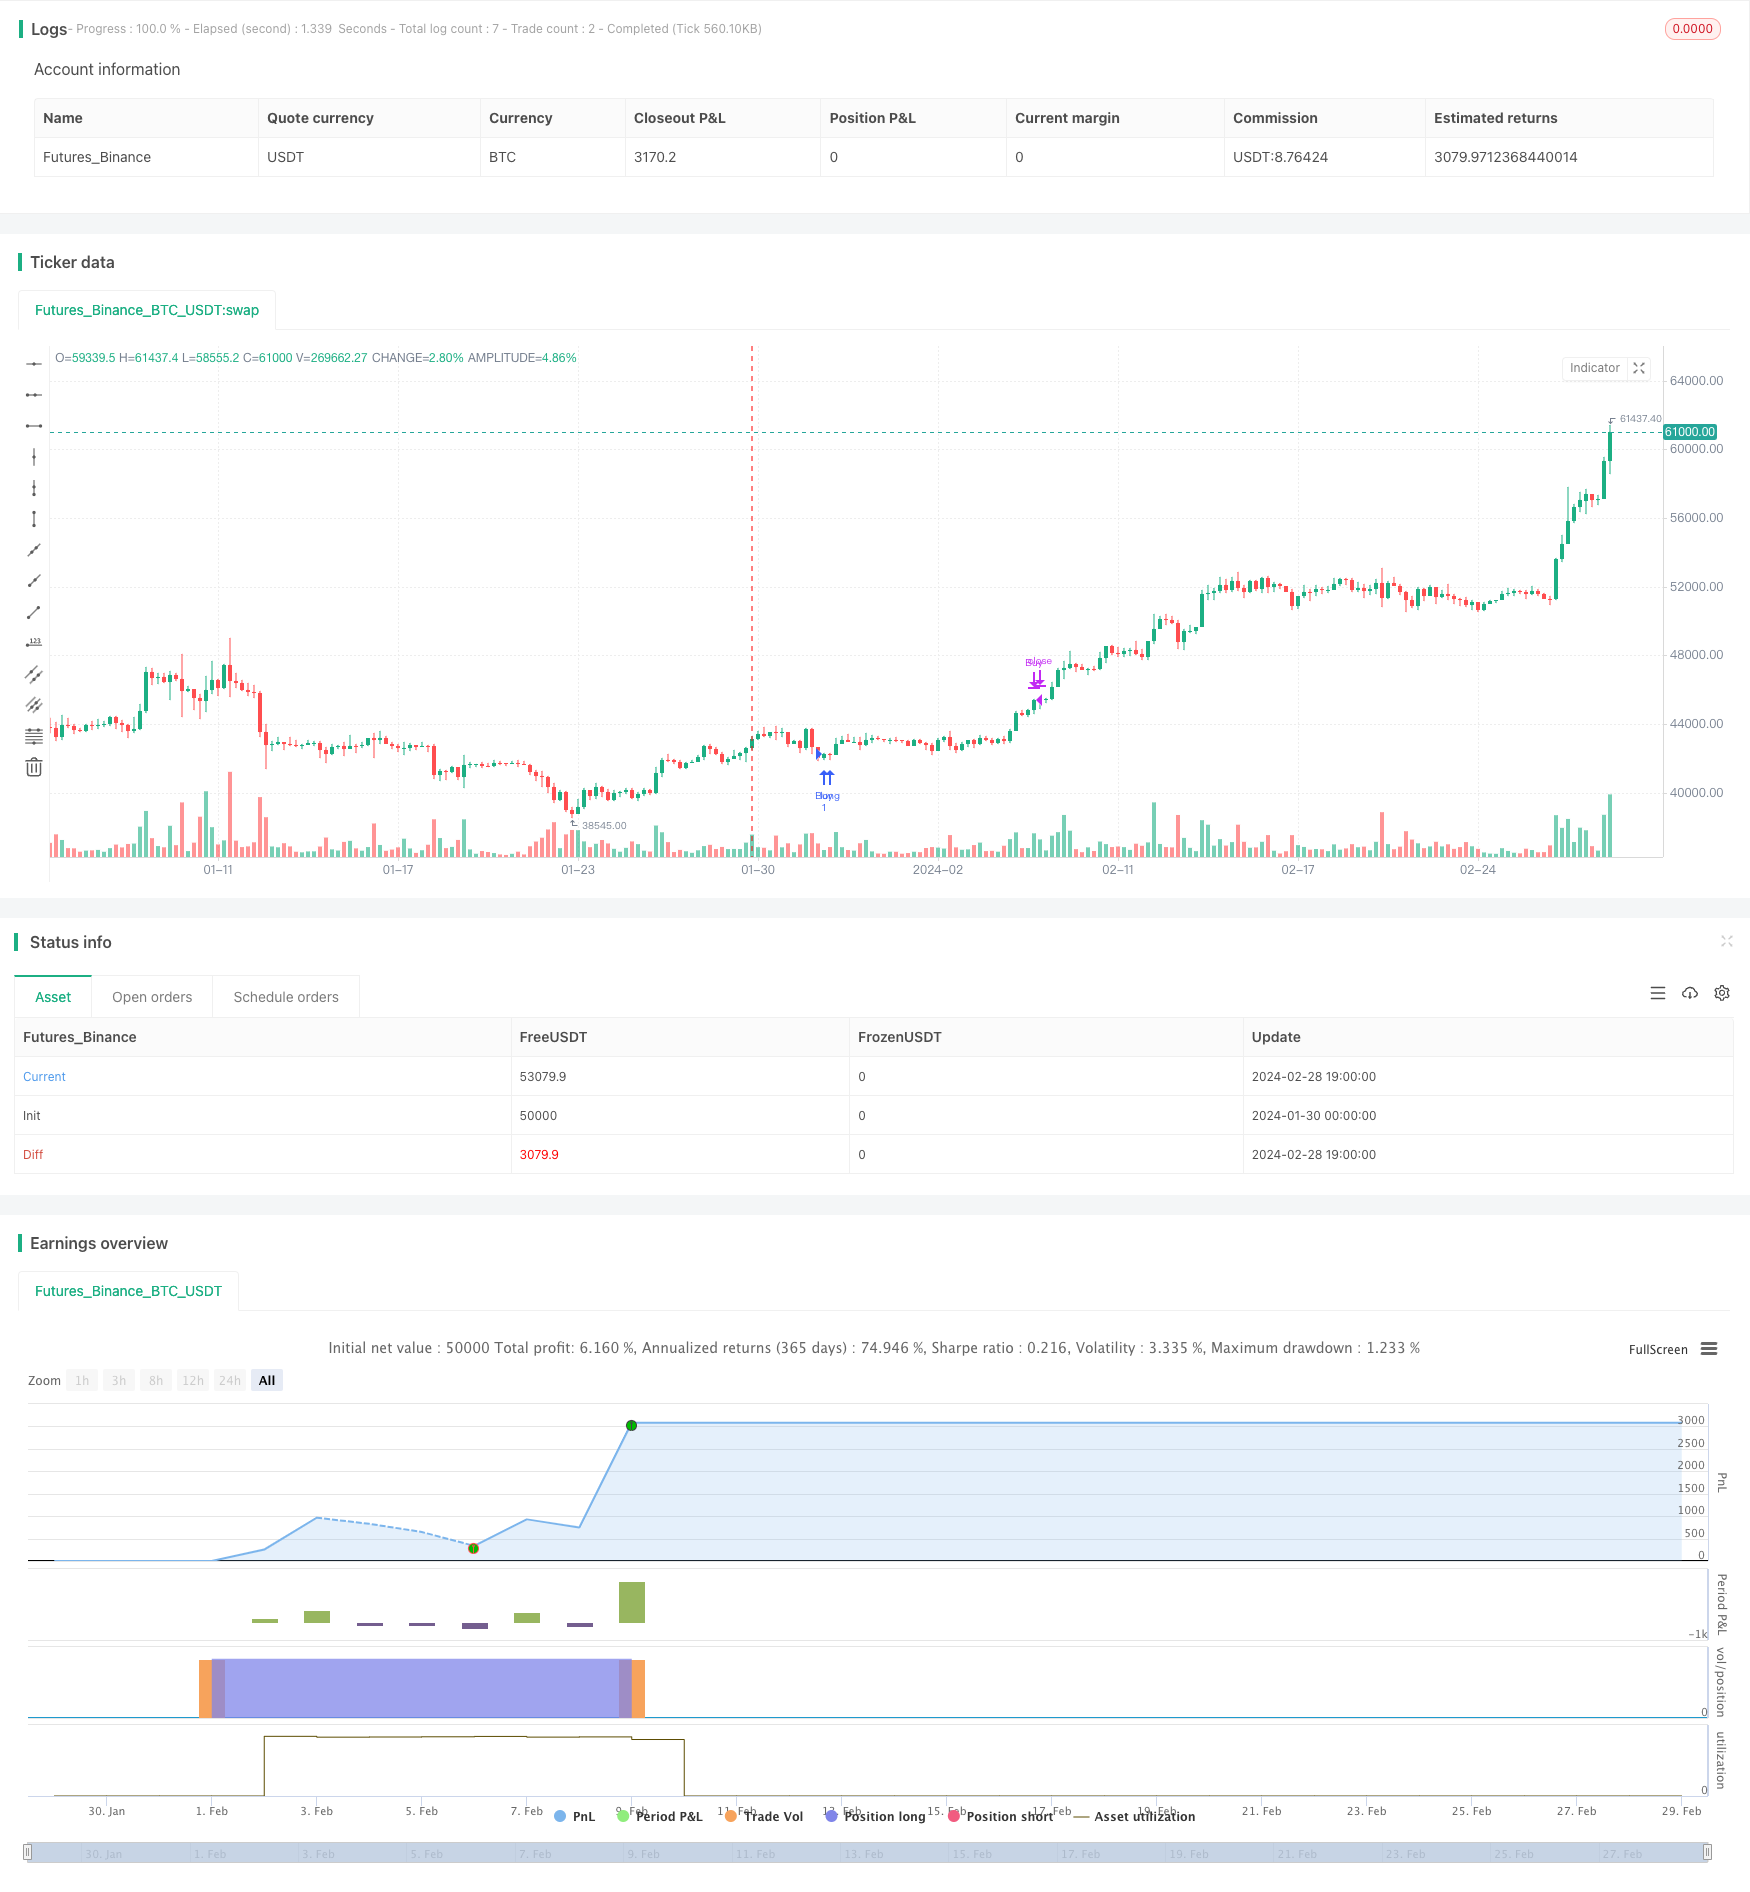Click the Diff value 3079.9

pyautogui.click(x=539, y=1155)
